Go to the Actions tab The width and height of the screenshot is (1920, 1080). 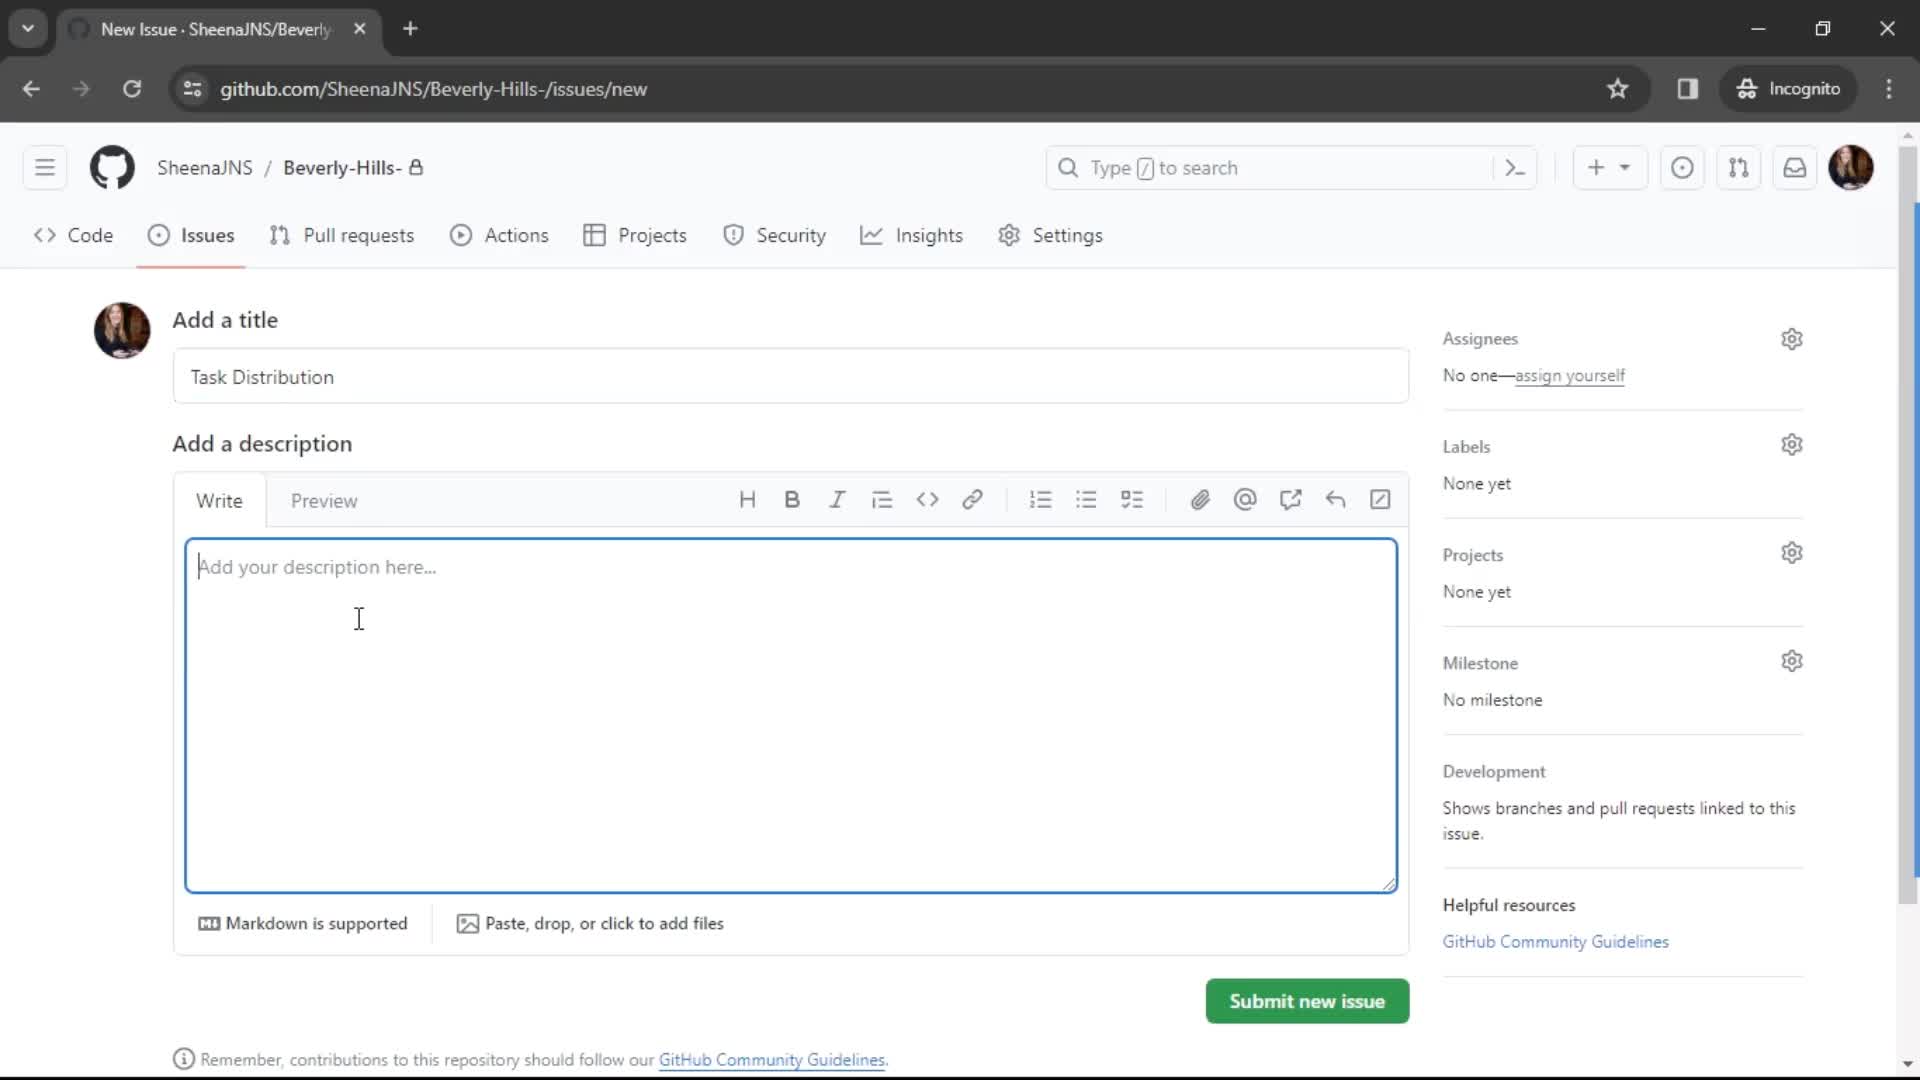[x=499, y=236]
